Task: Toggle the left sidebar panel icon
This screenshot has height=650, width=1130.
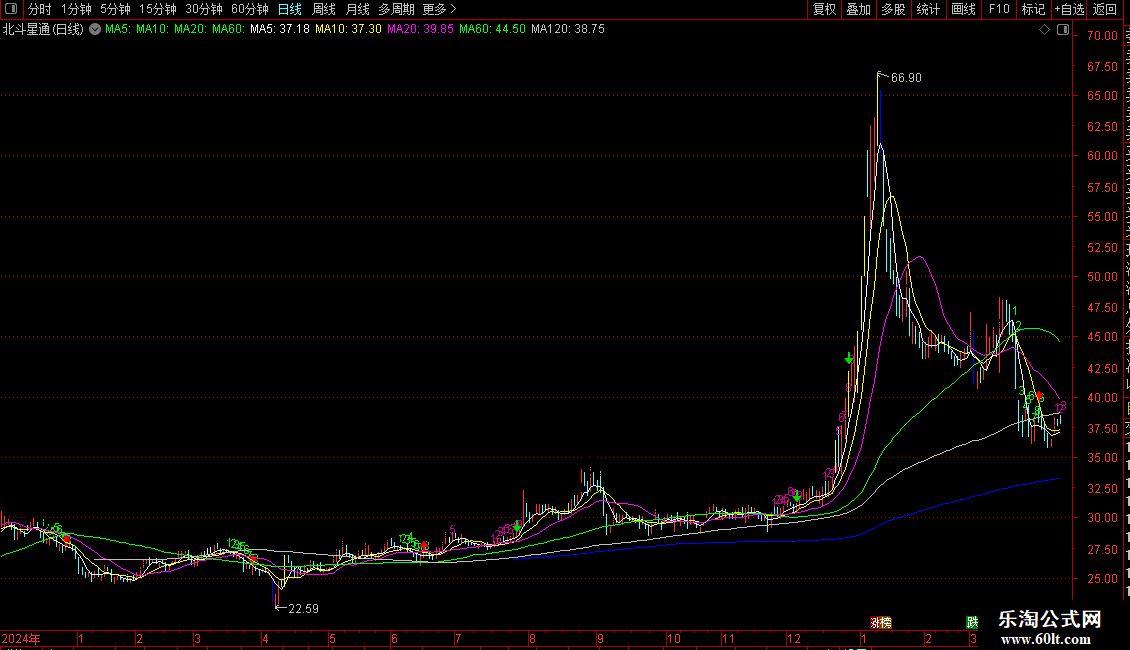Action: pyautogui.click(x=11, y=9)
